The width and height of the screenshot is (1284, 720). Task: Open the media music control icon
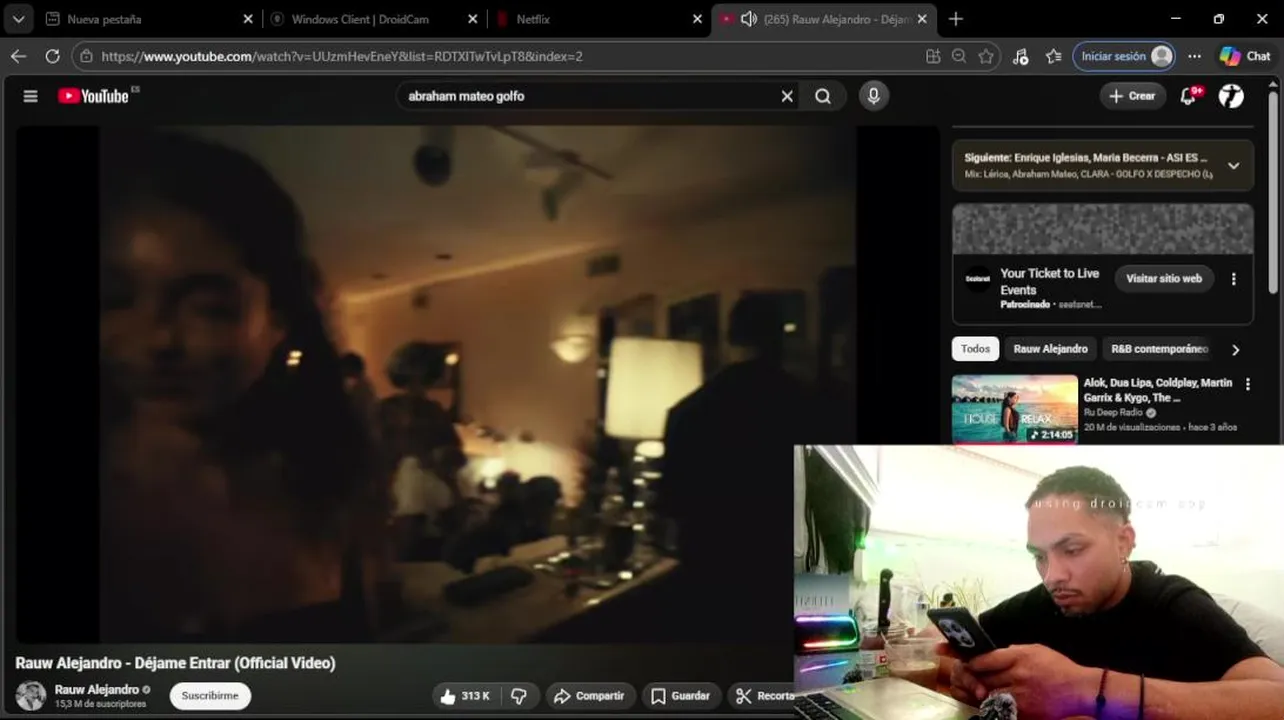pyautogui.click(x=1020, y=56)
